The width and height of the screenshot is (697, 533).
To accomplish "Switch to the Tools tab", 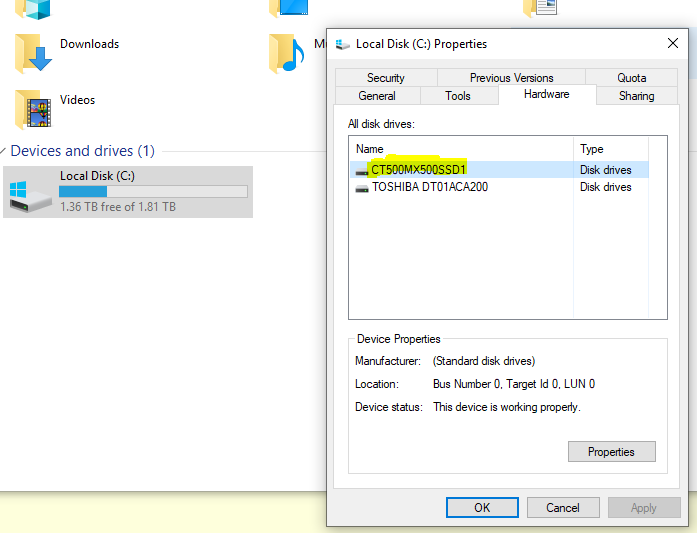I will pos(458,96).
